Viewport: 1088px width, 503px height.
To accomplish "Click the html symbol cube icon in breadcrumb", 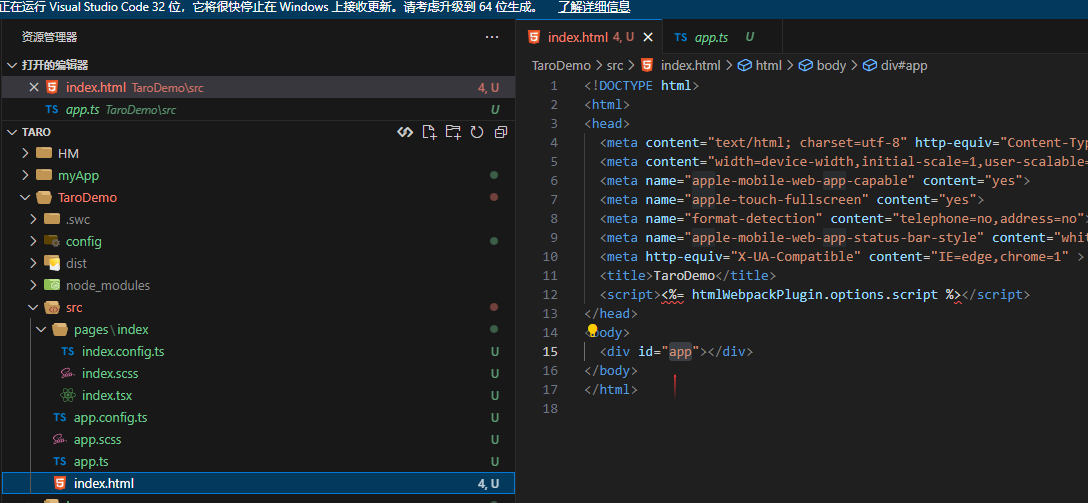I will point(745,66).
